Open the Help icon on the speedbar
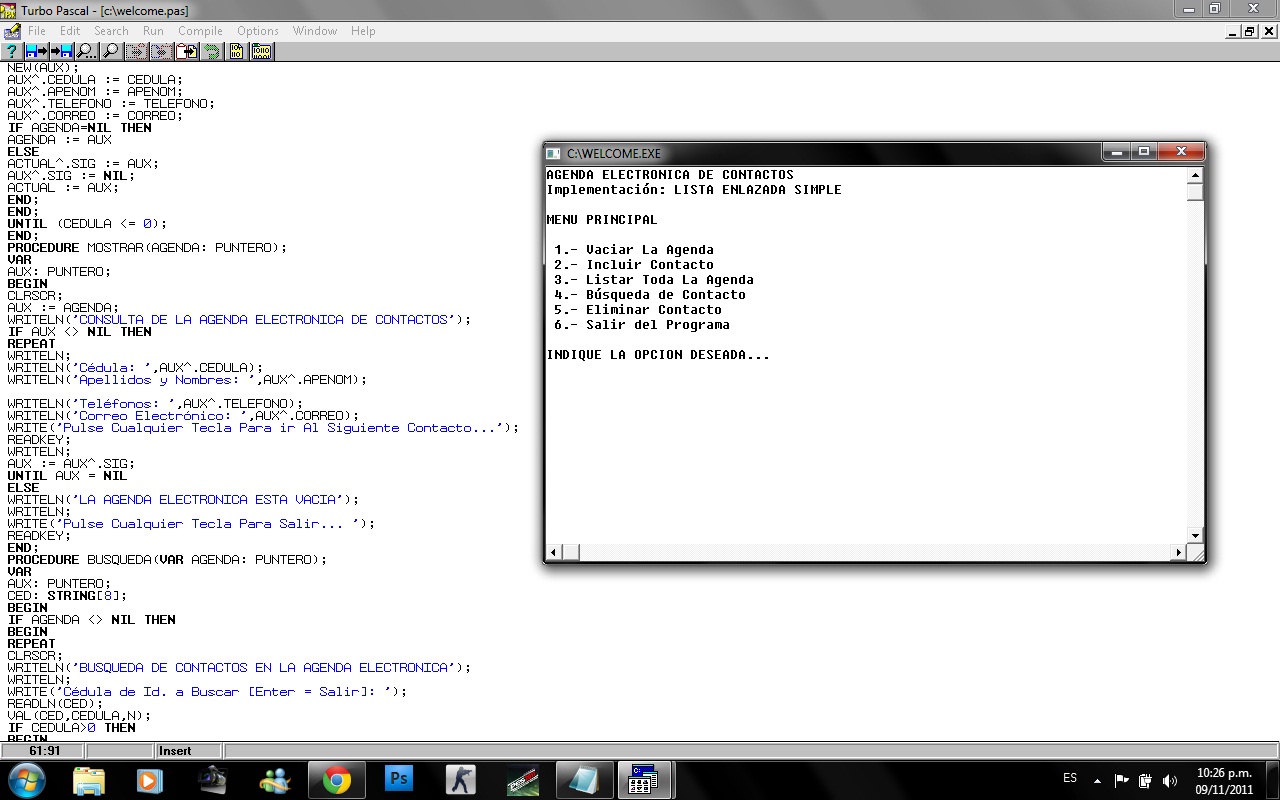Screen dimensions: 1280x800 click(12, 51)
